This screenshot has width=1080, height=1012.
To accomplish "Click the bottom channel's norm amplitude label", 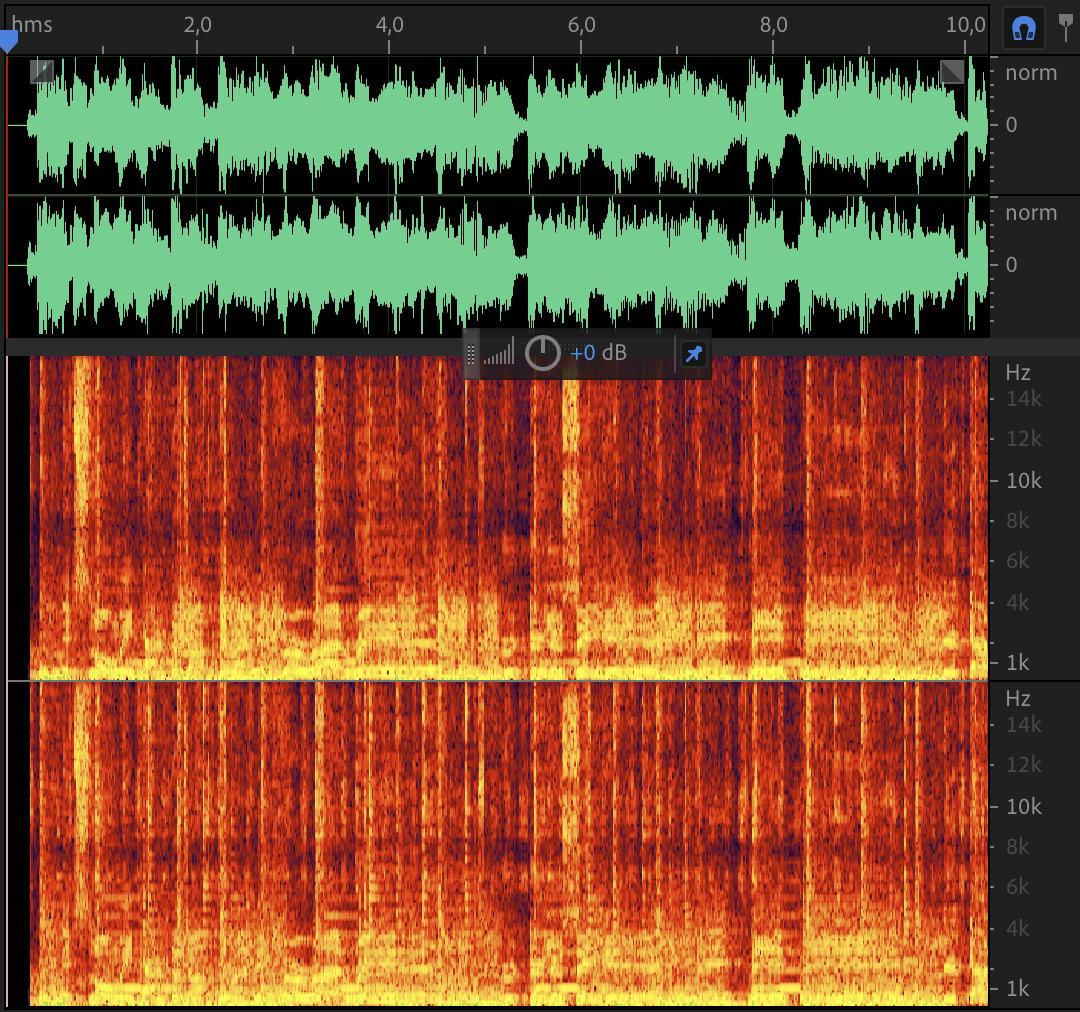I will [x=1031, y=213].
